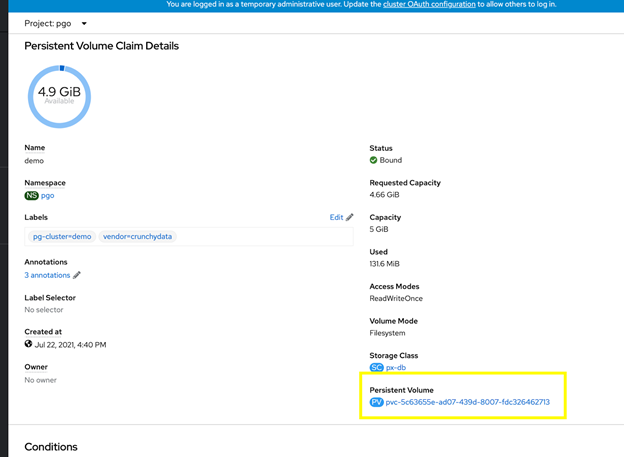624x457 pixels.
Task: Click the SC storage class badge
Action: (x=377, y=367)
